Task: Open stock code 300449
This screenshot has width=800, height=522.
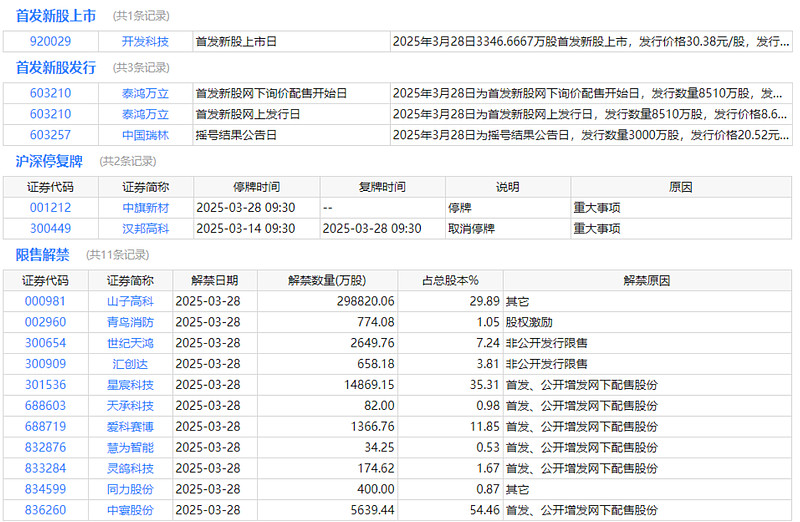Action: point(51,229)
